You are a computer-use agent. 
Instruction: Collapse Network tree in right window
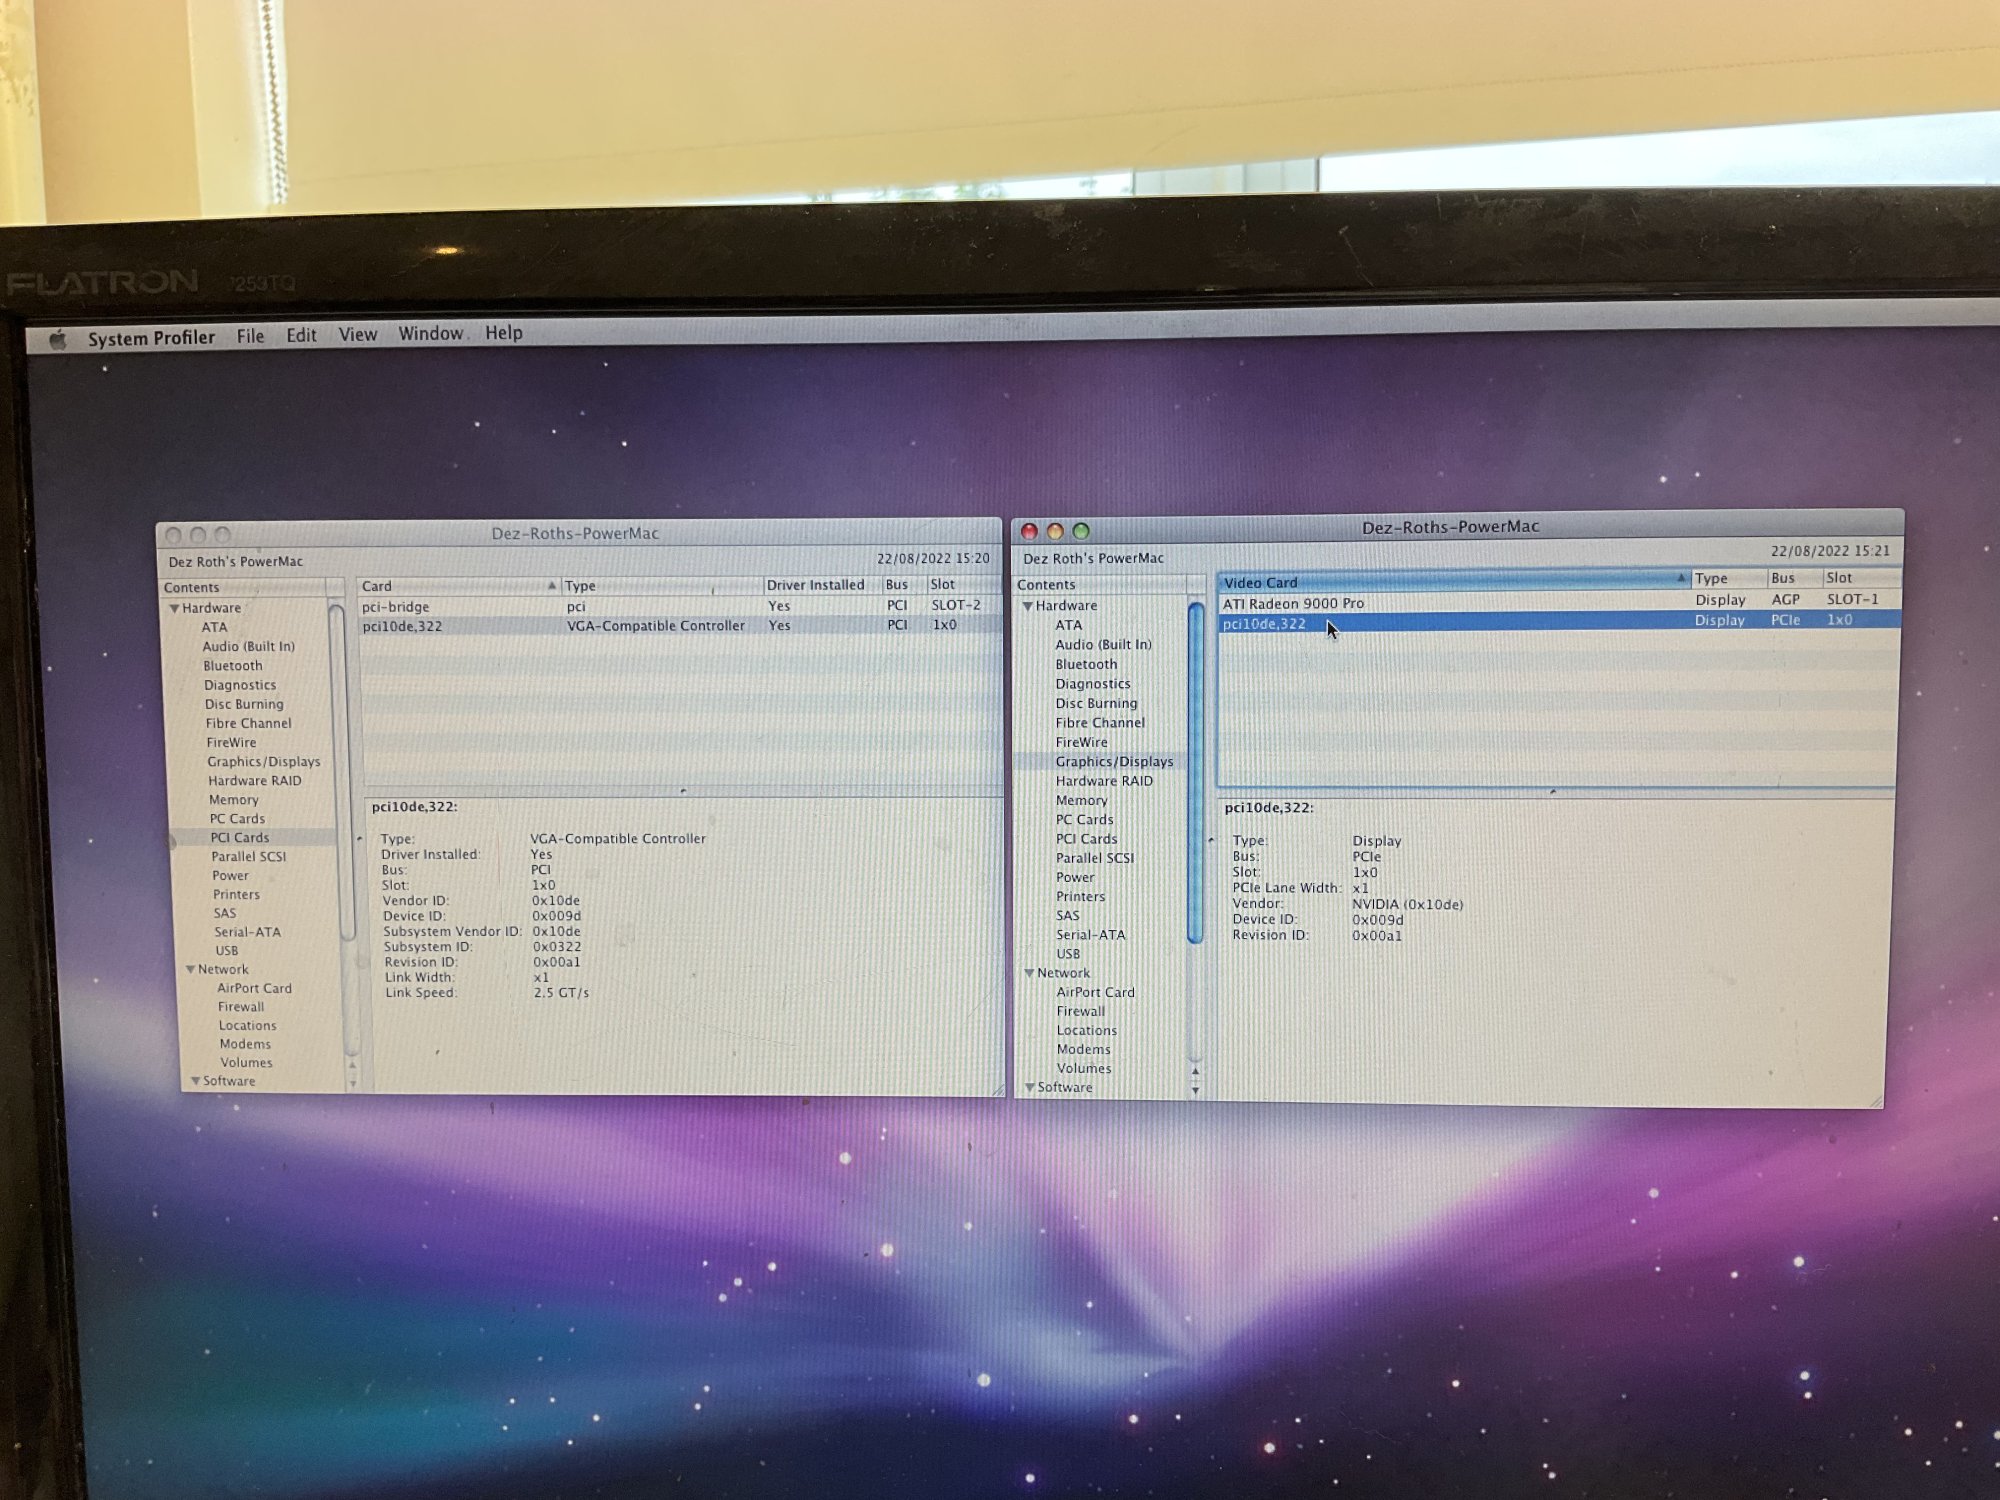1029,973
